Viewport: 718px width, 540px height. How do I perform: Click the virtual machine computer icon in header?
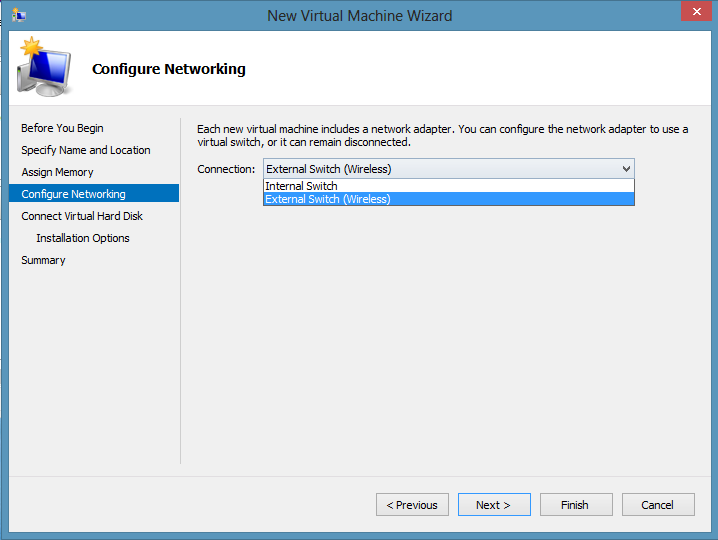click(x=44, y=67)
